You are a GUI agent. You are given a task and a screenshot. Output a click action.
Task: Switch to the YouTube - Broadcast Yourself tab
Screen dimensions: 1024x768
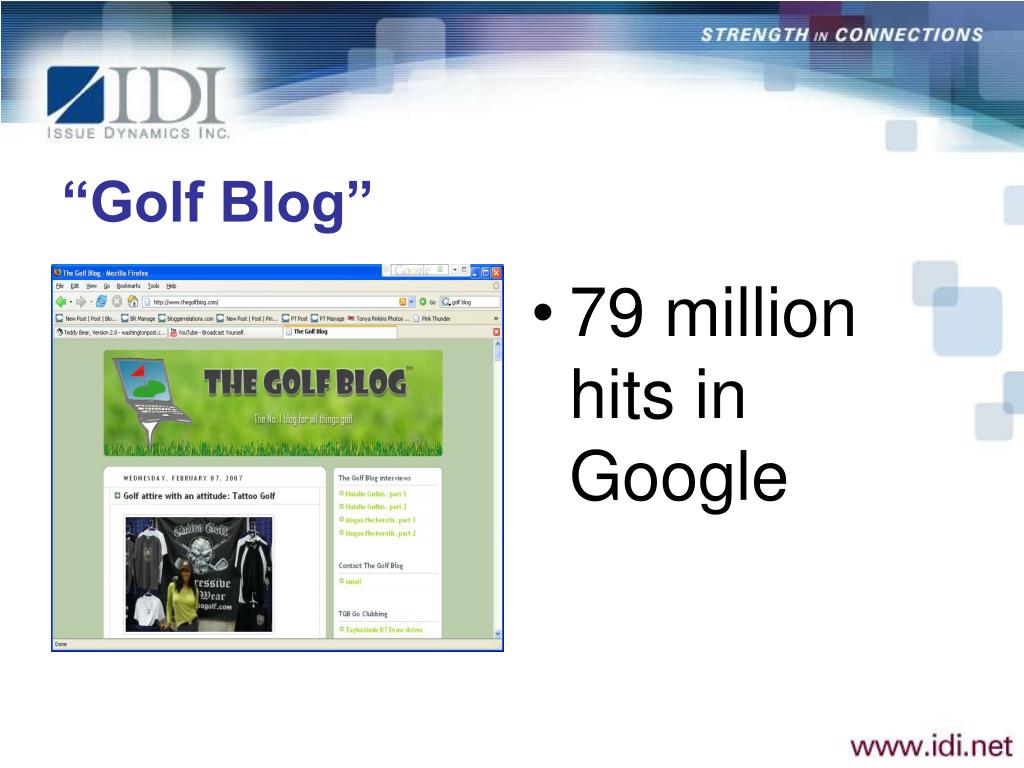pyautogui.click(x=225, y=332)
